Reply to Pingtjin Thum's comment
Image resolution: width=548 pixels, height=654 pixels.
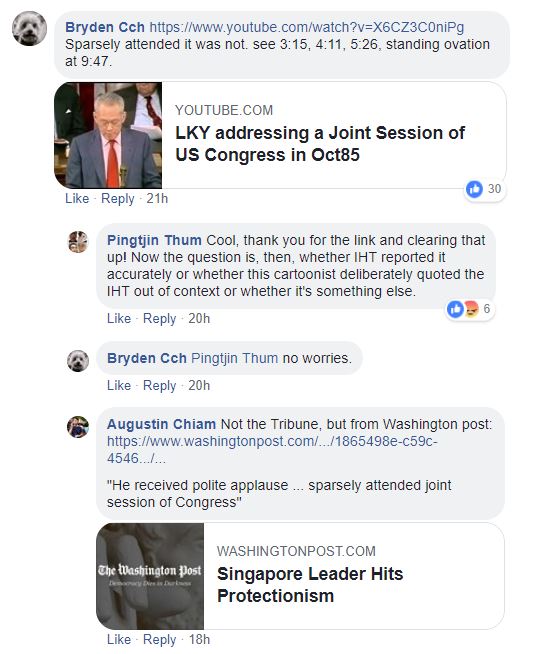tap(159, 319)
